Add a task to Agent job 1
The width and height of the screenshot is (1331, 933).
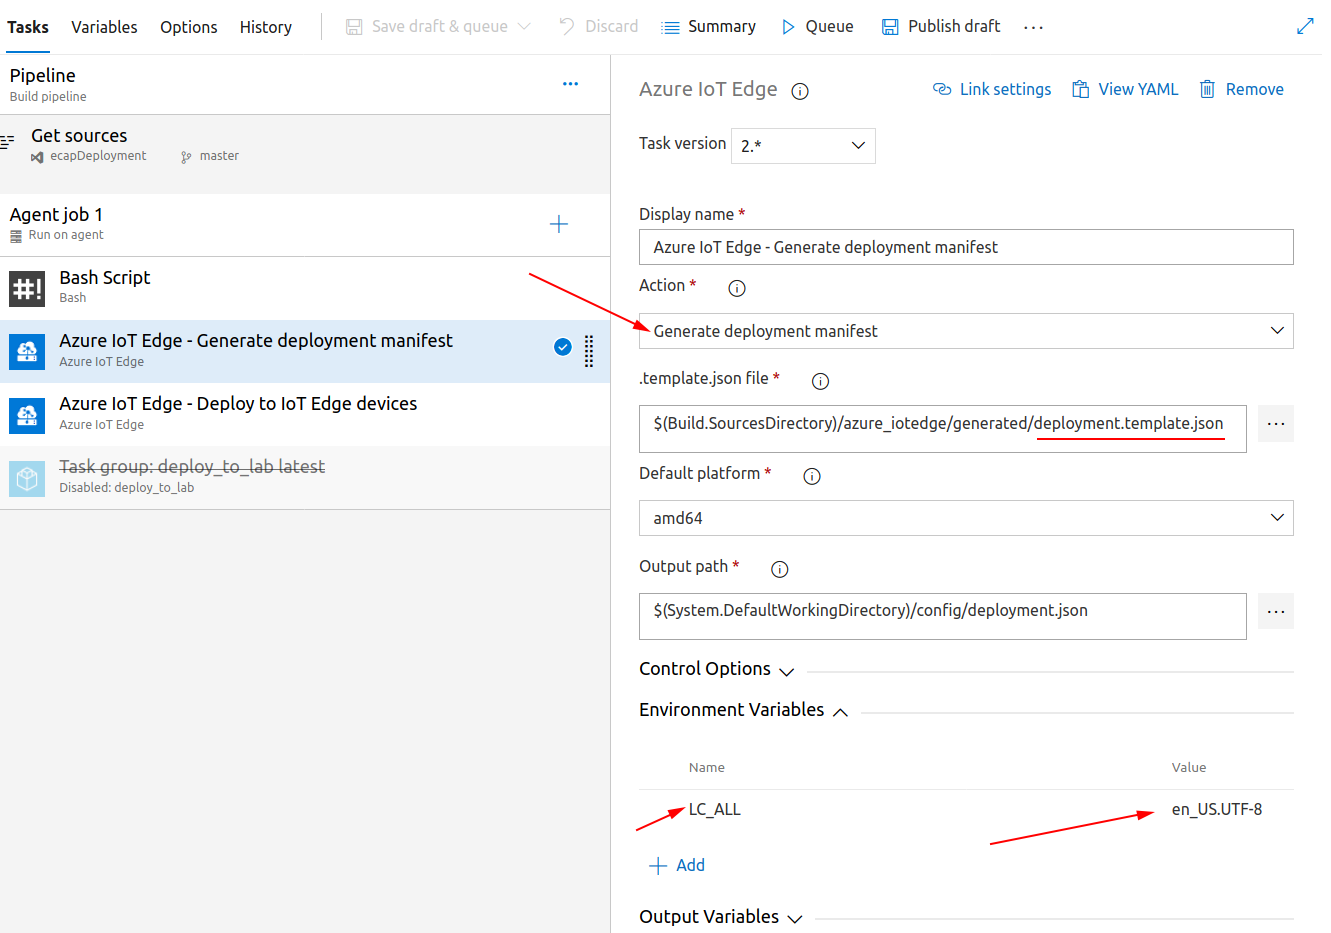[x=559, y=224]
